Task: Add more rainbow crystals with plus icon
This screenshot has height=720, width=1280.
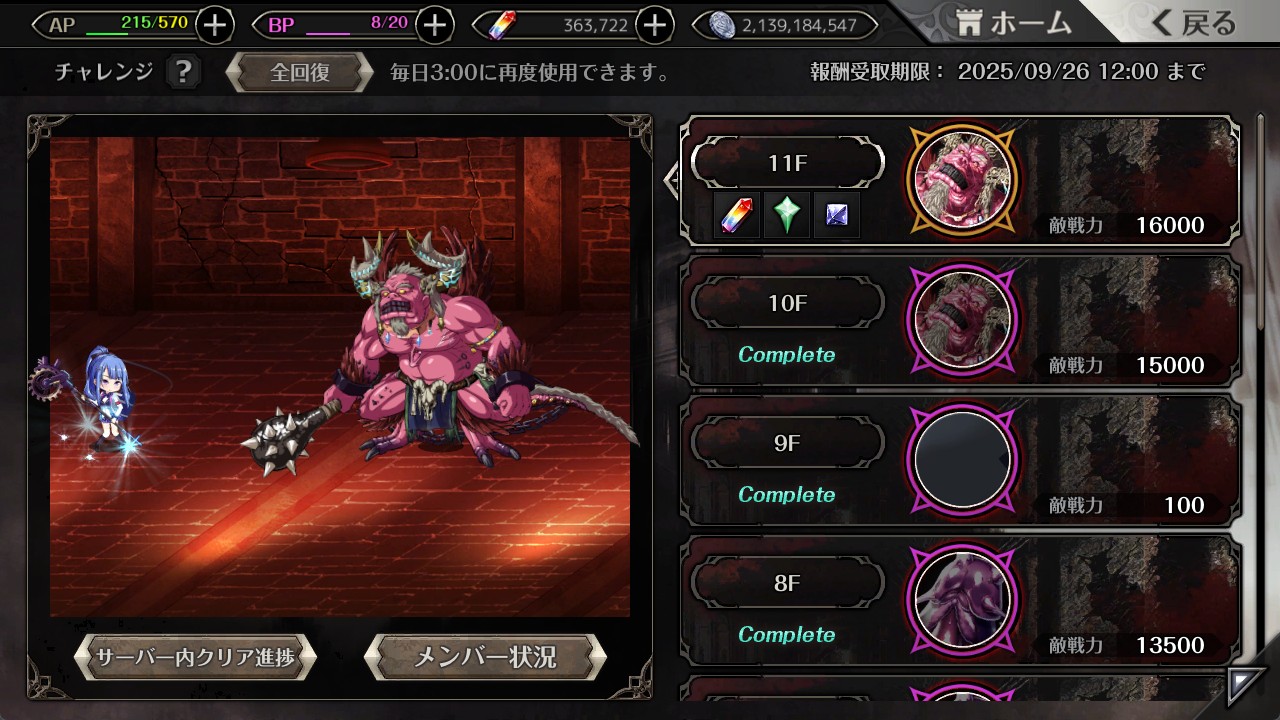Action: pyautogui.click(x=654, y=25)
